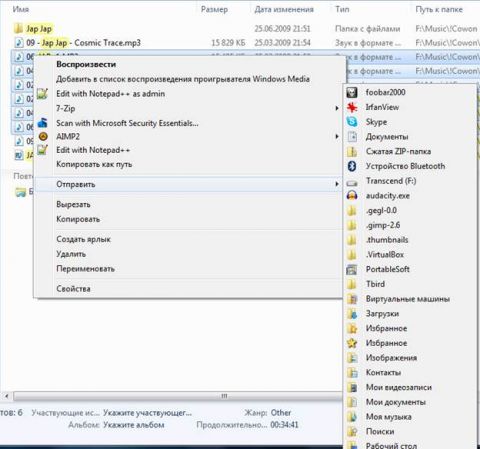
Task: Select .gimp-2.6 in Send To list
Action: [383, 225]
